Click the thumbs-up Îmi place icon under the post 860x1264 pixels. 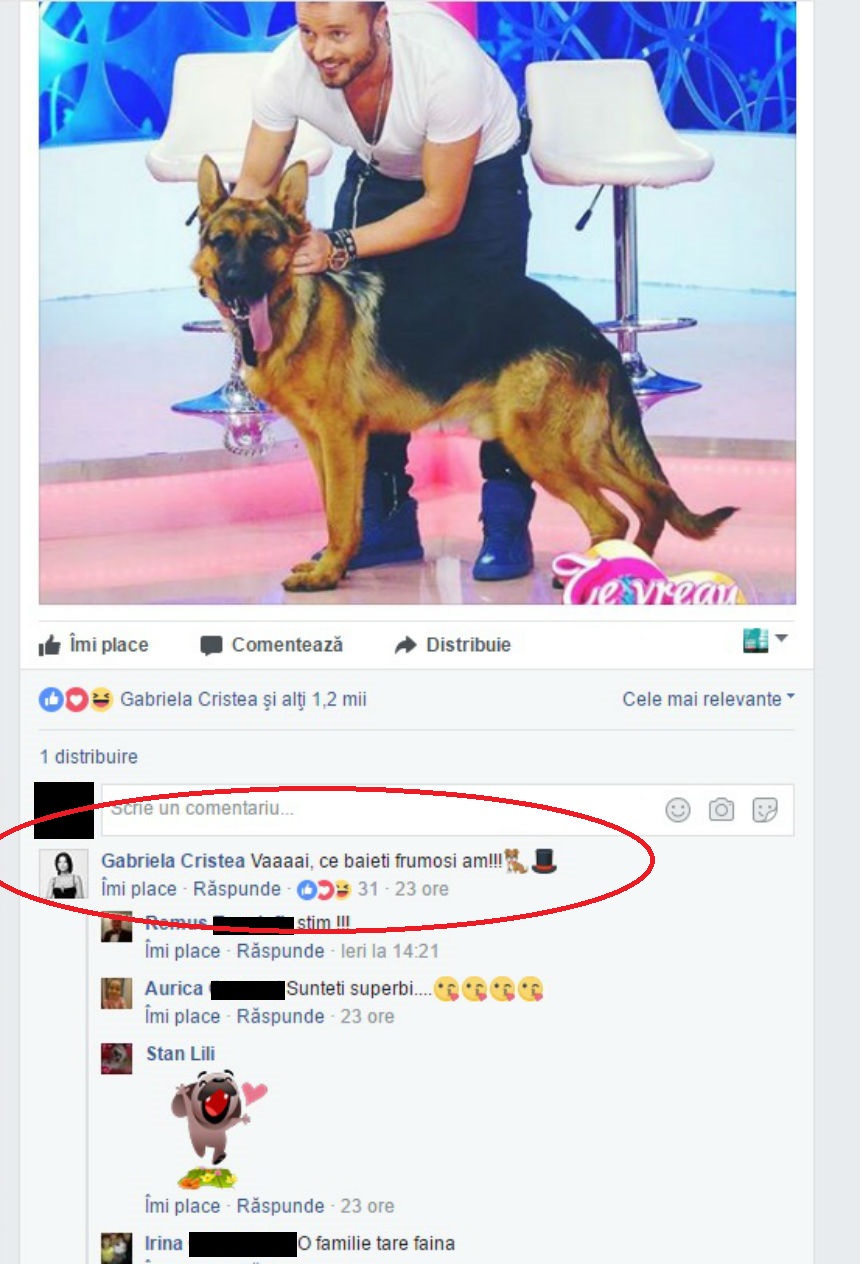49,645
